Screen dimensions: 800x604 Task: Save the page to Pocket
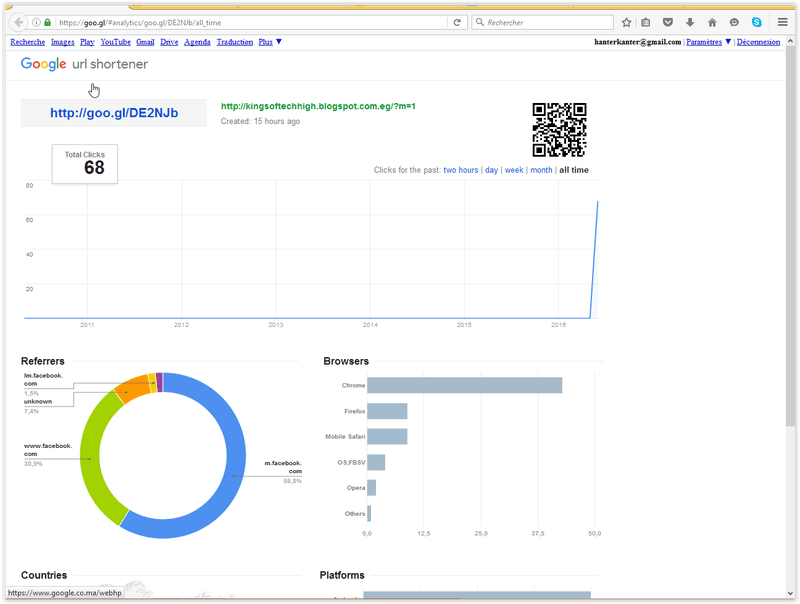coord(668,22)
